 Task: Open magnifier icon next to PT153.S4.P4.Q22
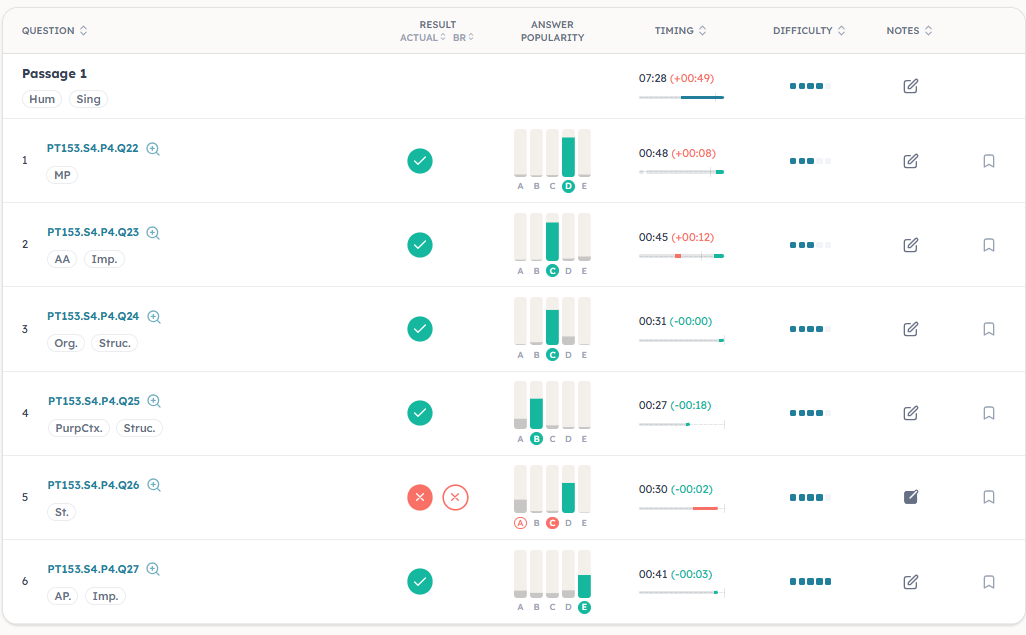[x=153, y=149]
